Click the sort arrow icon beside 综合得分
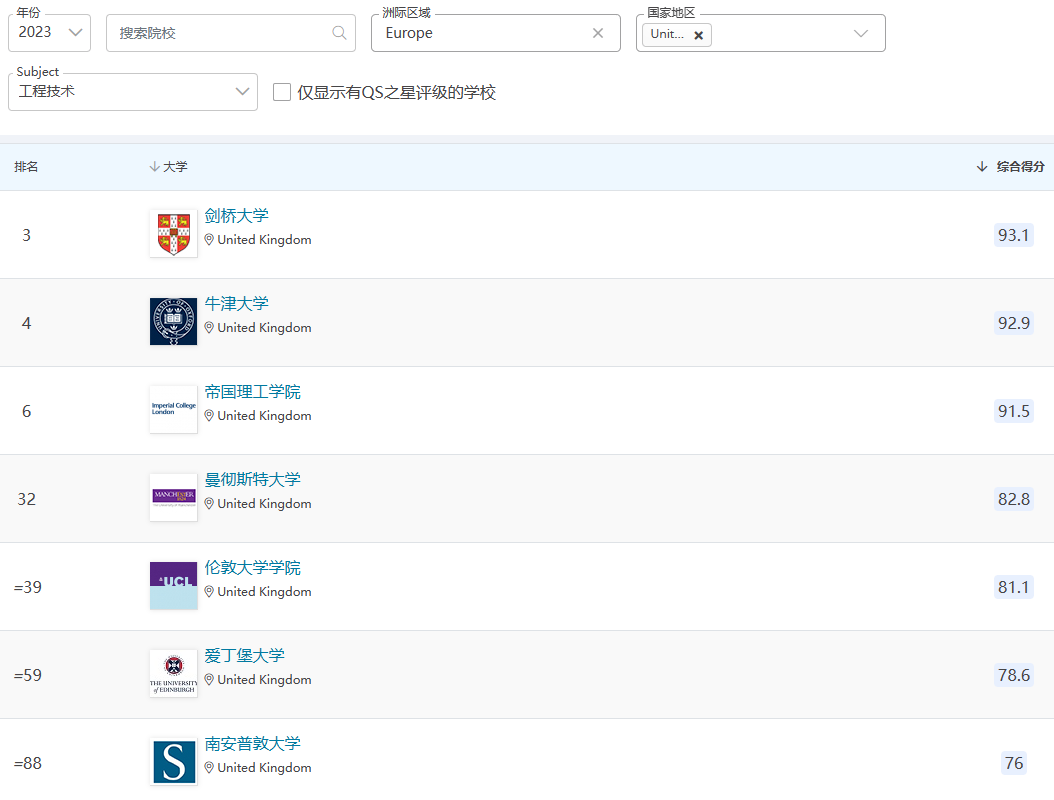 (x=982, y=167)
